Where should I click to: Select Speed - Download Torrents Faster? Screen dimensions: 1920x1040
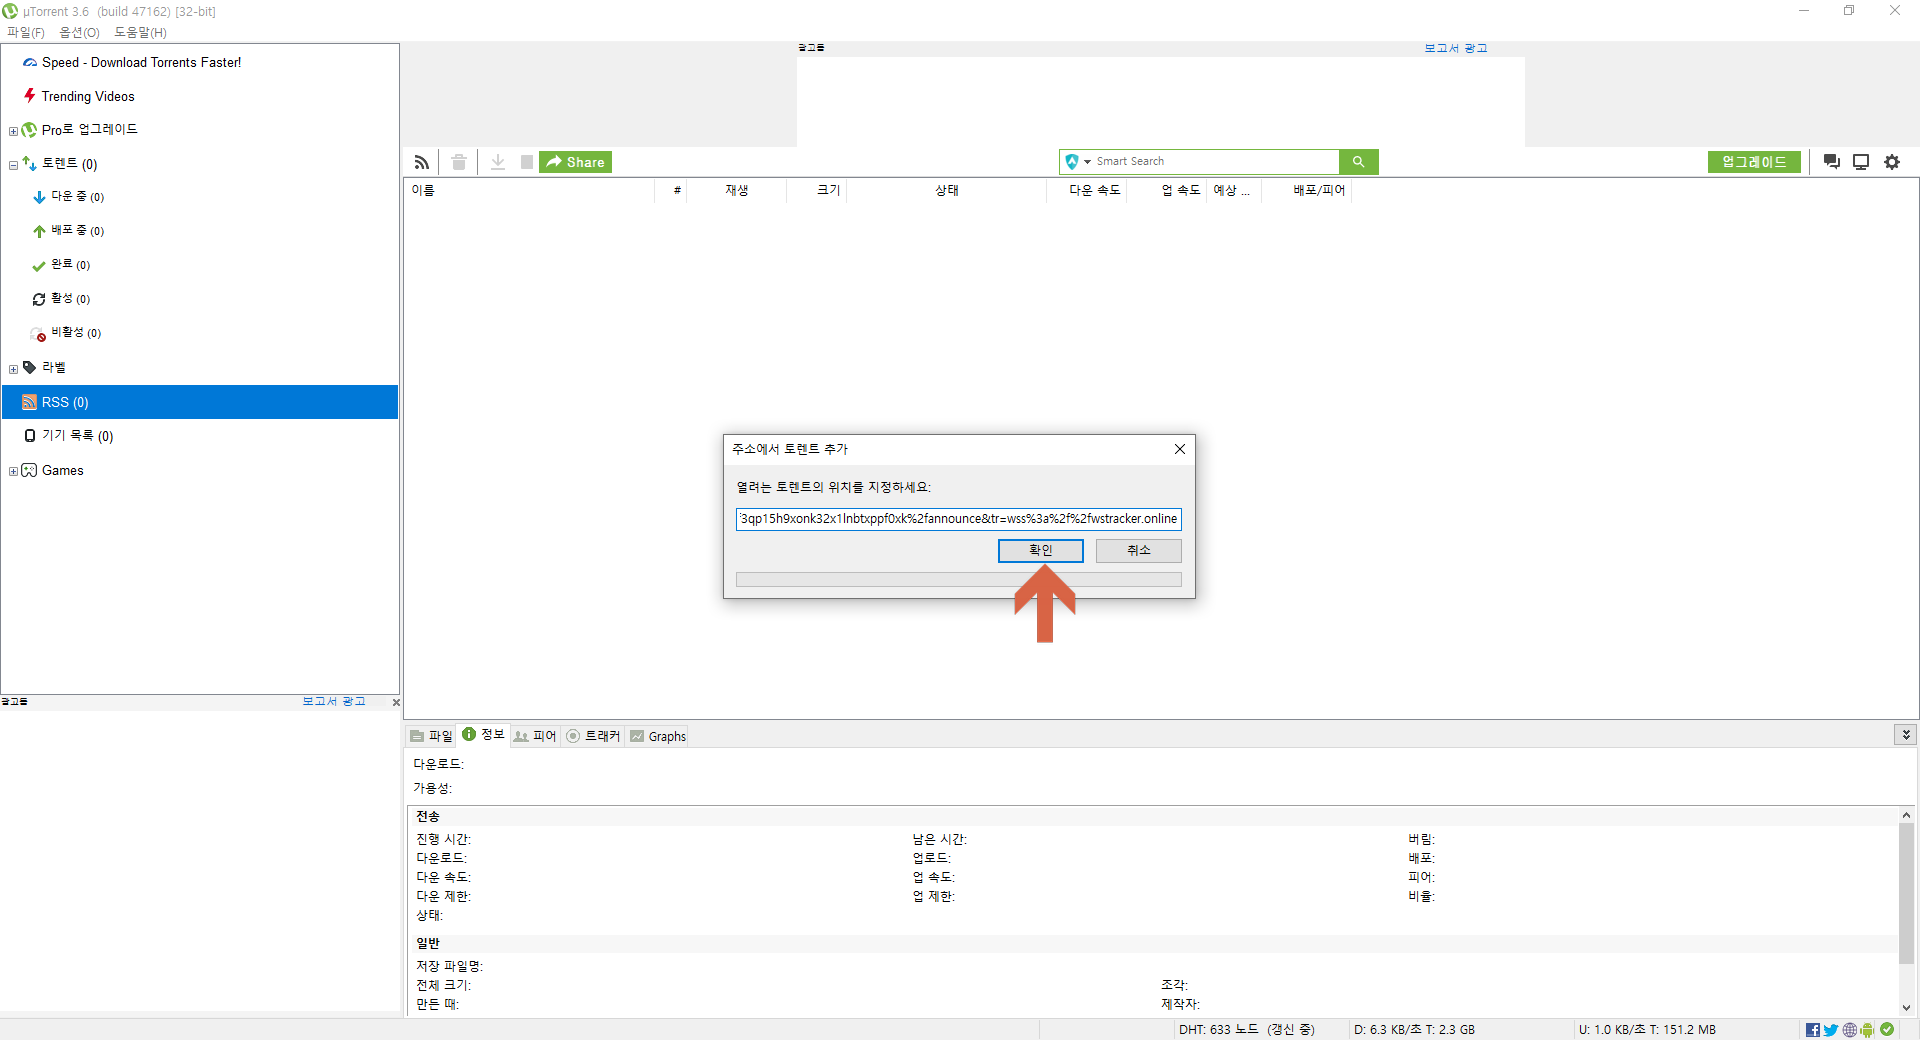[x=141, y=62]
